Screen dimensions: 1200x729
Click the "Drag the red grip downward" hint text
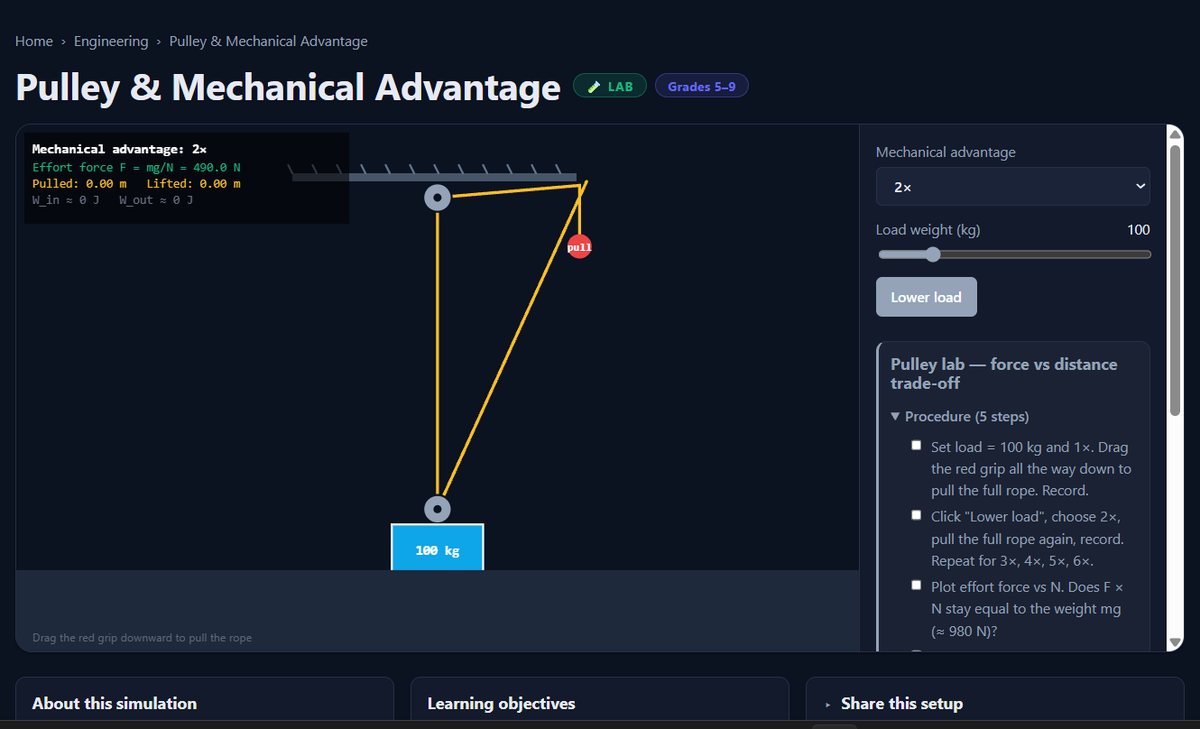pyautogui.click(x=142, y=638)
